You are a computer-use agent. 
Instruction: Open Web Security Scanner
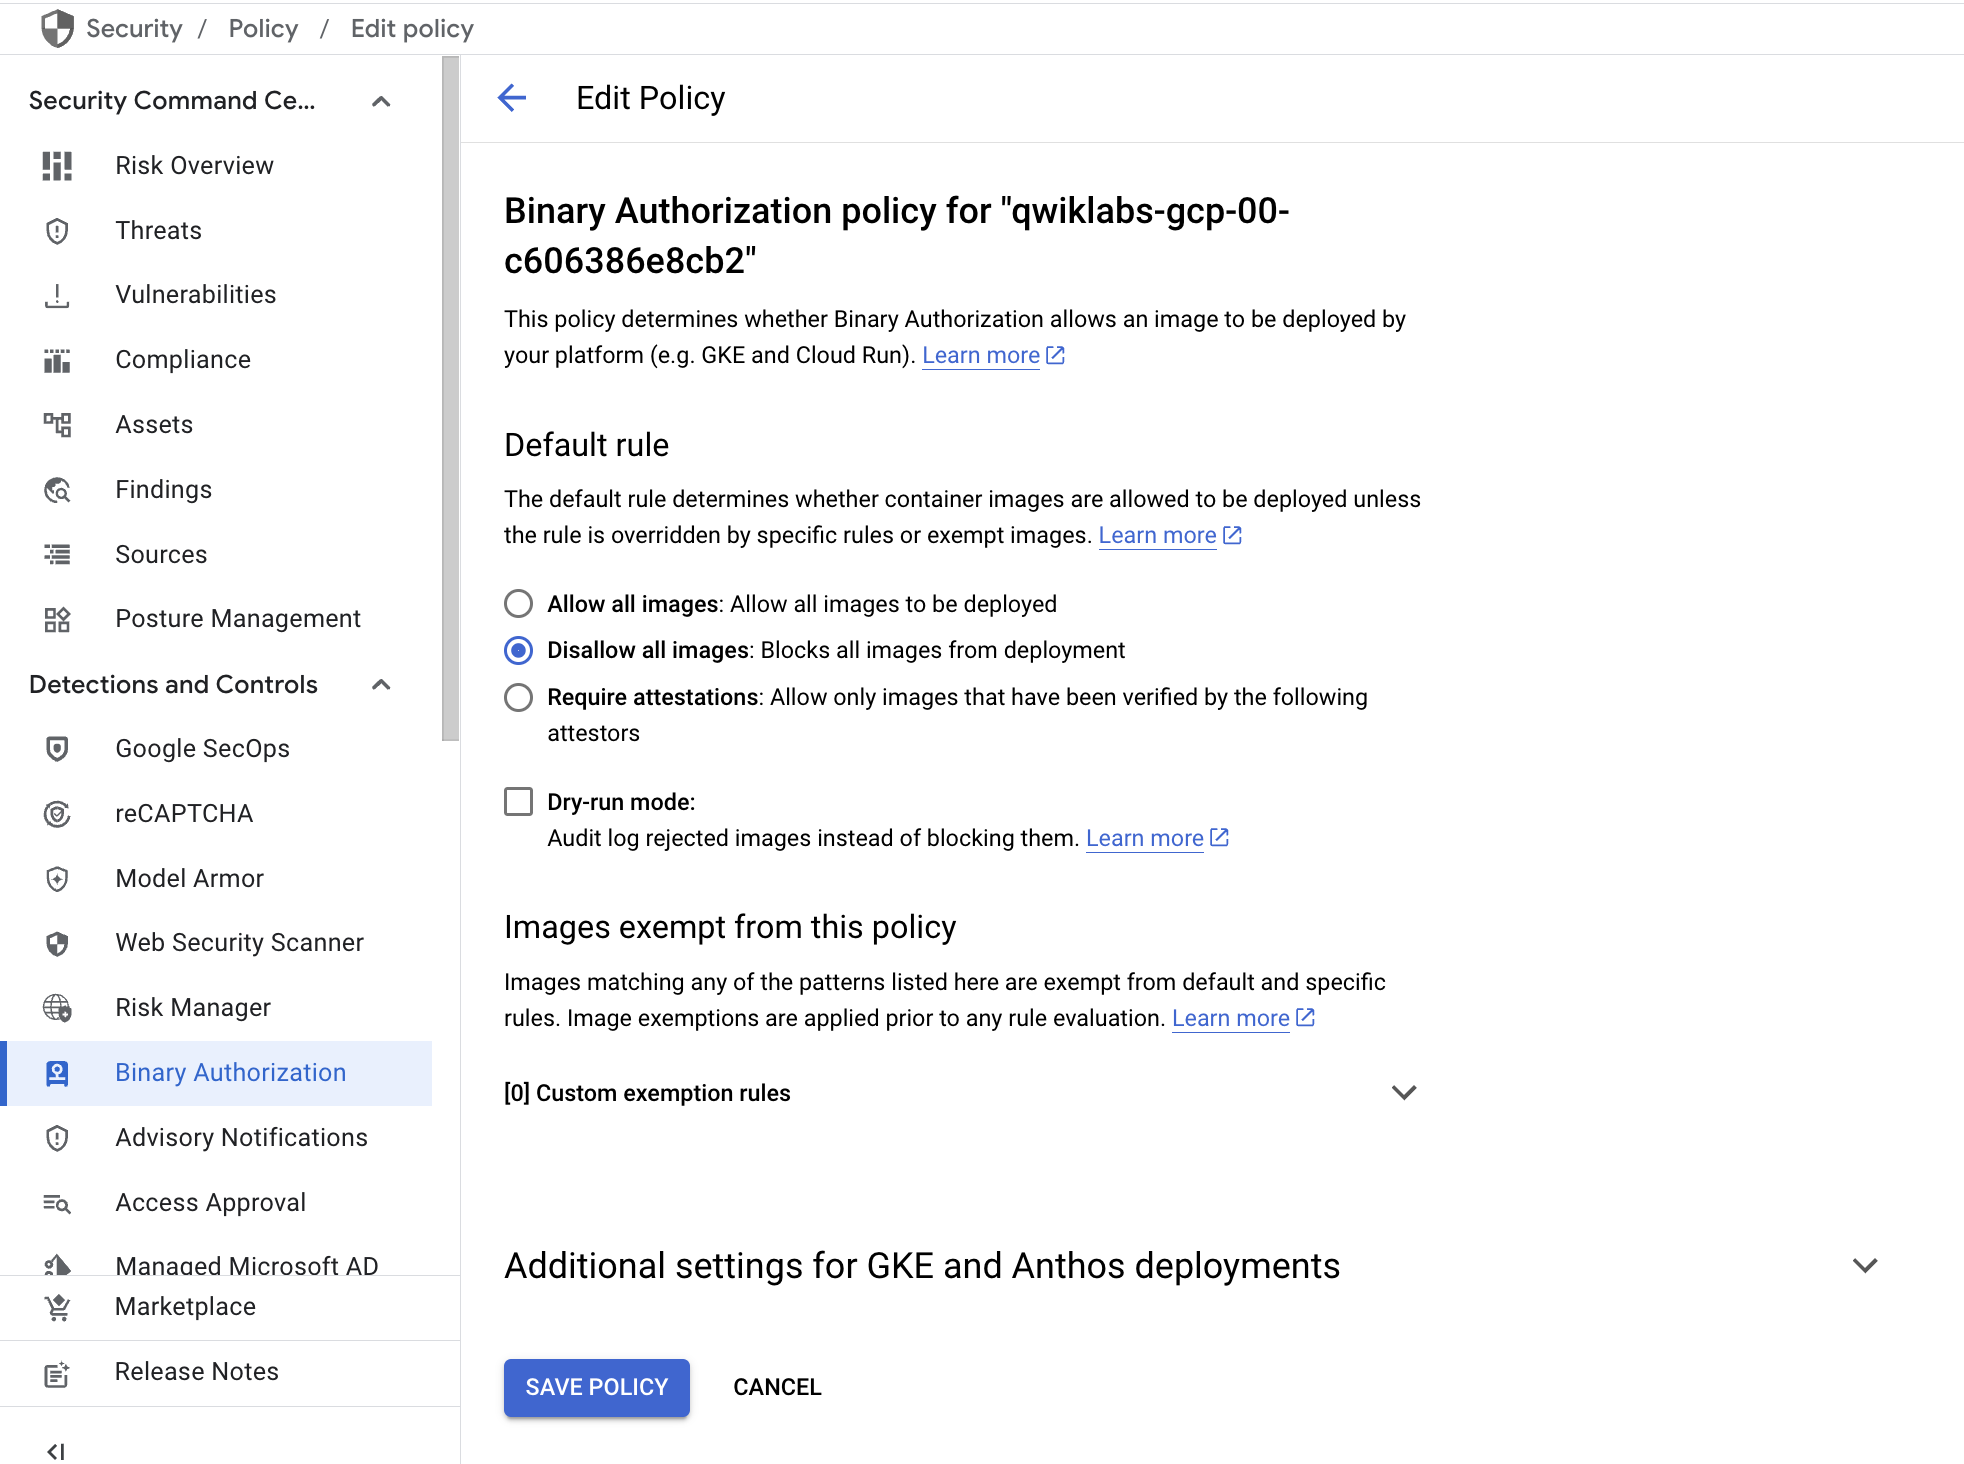(x=239, y=943)
